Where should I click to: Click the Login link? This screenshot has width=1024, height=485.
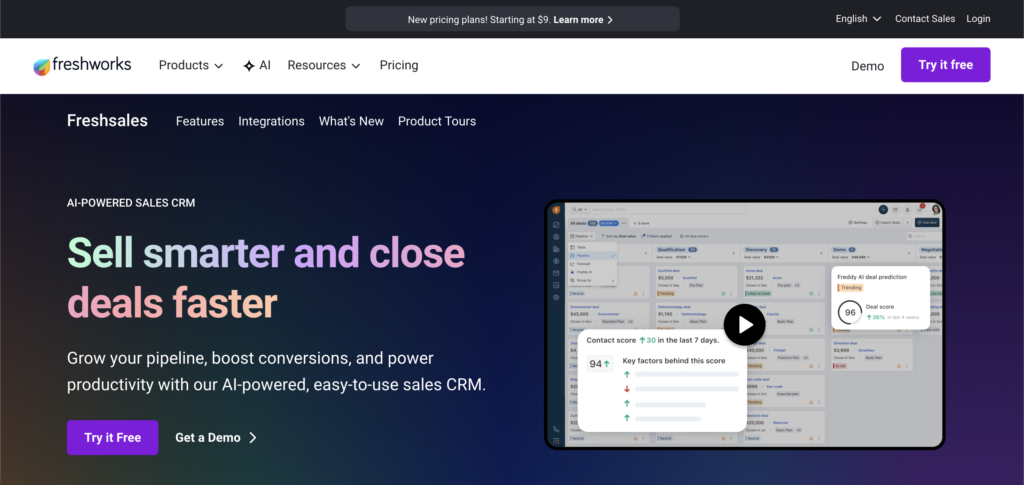(978, 19)
